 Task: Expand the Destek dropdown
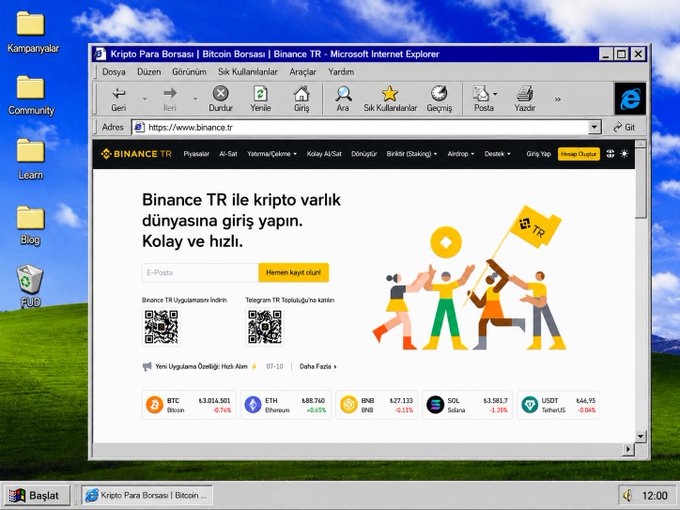click(x=497, y=154)
